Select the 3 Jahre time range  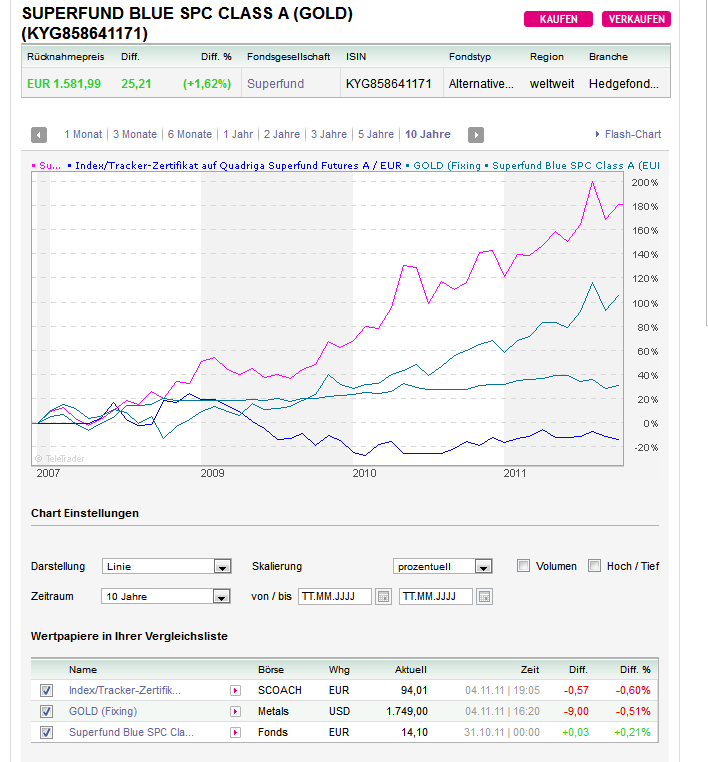pos(329,134)
